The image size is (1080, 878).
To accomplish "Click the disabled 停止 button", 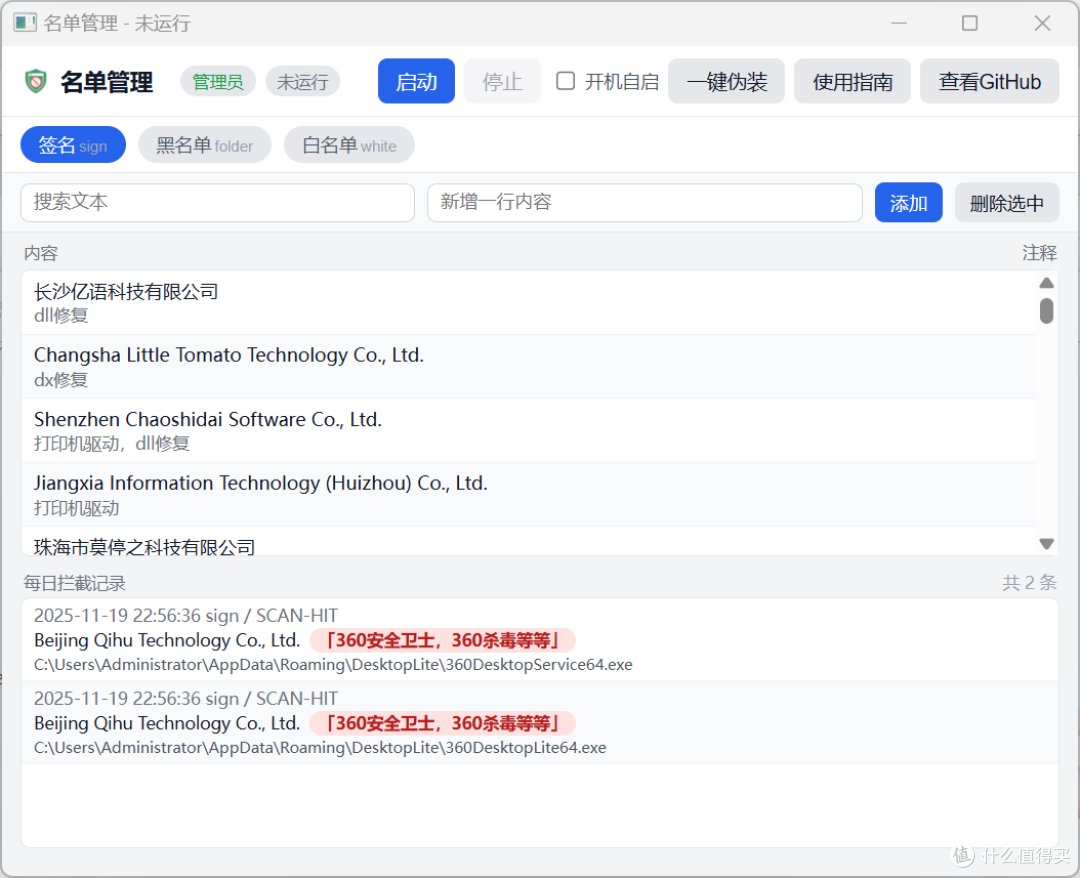I will pyautogui.click(x=502, y=81).
